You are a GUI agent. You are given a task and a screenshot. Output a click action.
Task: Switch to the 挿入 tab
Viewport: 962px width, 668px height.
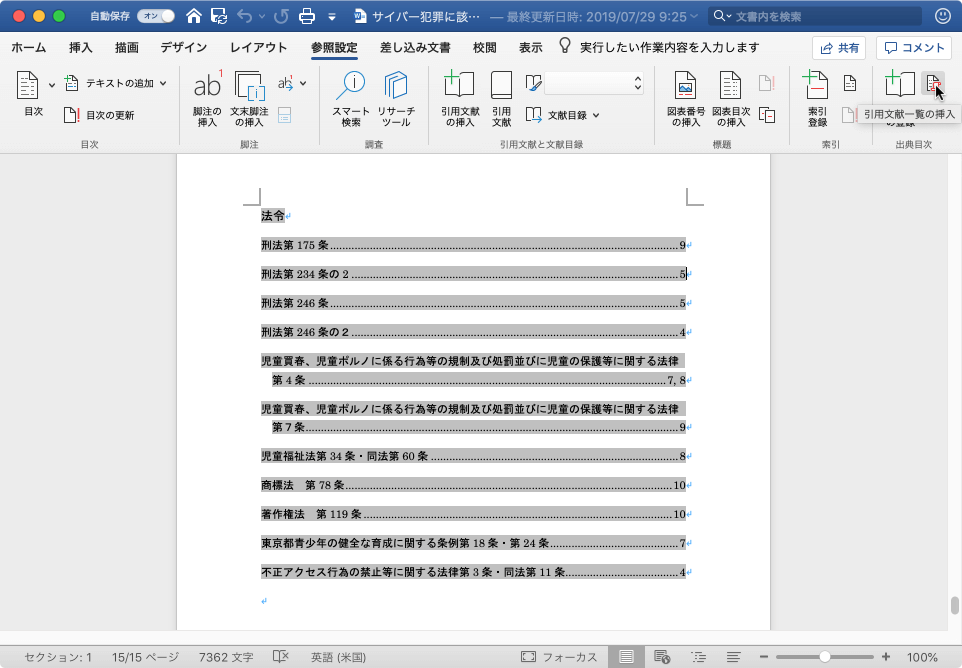(80, 48)
